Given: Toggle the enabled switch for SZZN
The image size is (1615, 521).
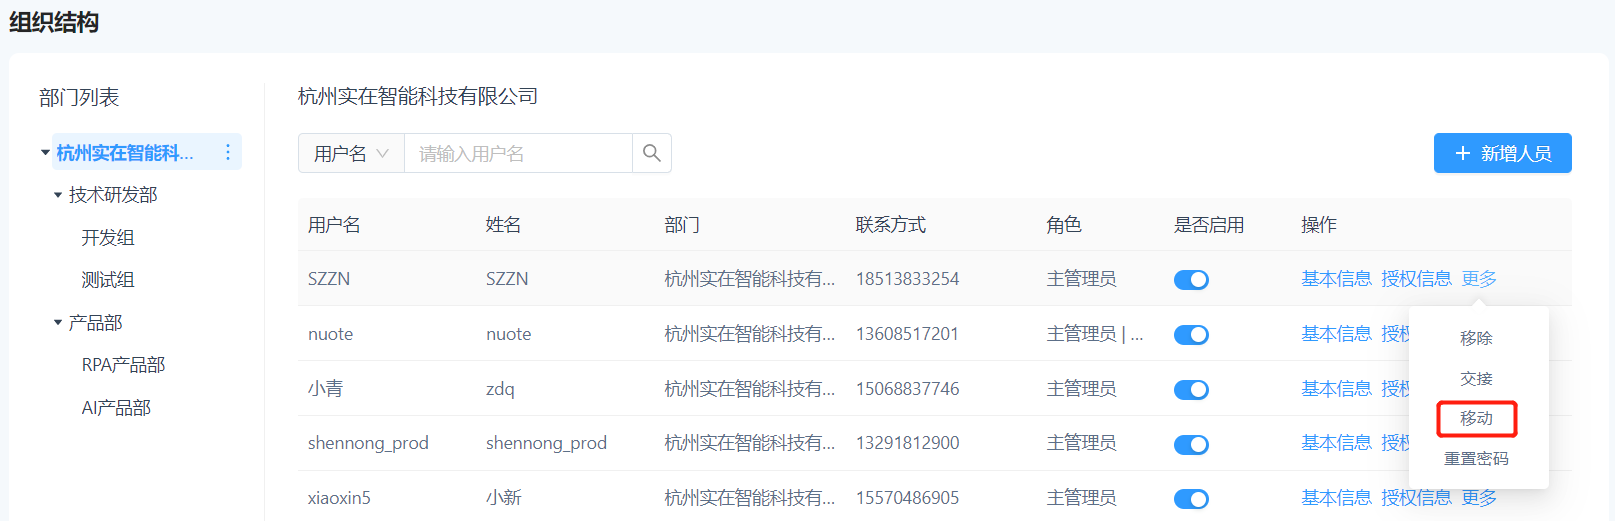Looking at the screenshot, I should [1191, 280].
